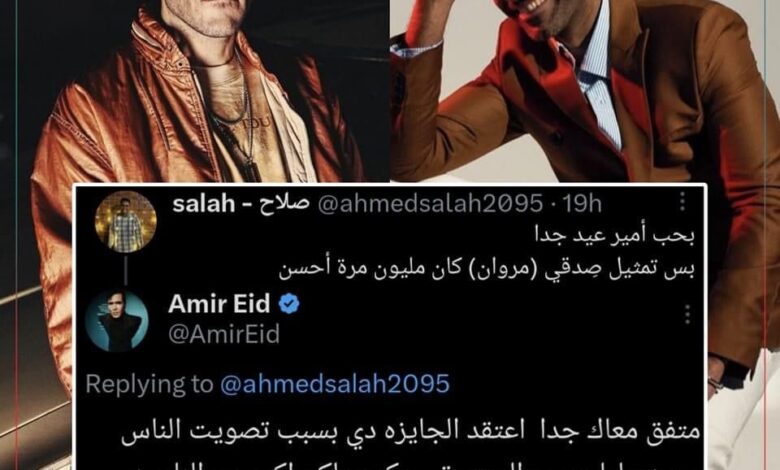Click the @AmirEid handle

[x=224, y=334]
